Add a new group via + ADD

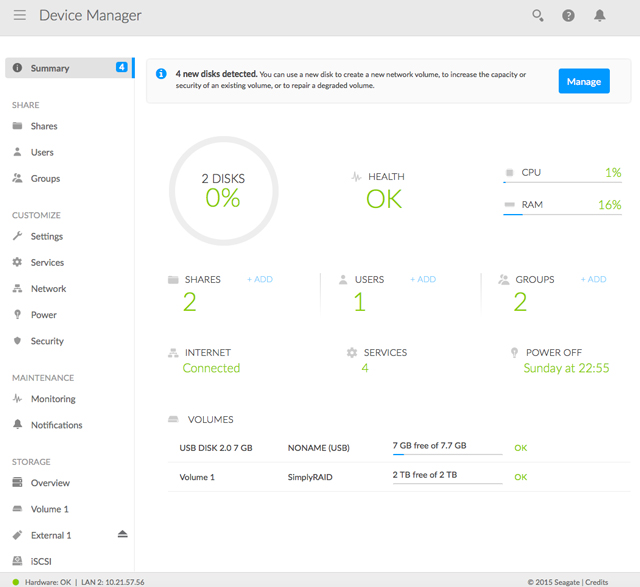[x=594, y=280]
